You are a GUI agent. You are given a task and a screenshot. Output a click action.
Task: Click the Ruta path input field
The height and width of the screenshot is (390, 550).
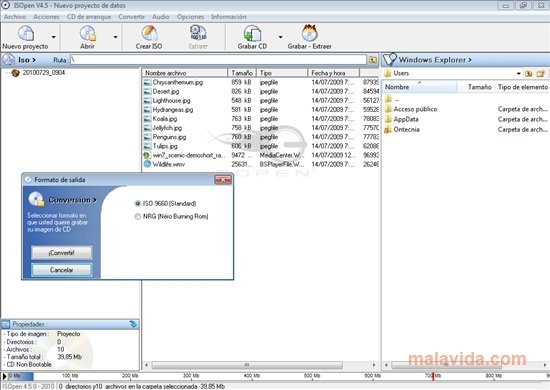(x=218, y=60)
